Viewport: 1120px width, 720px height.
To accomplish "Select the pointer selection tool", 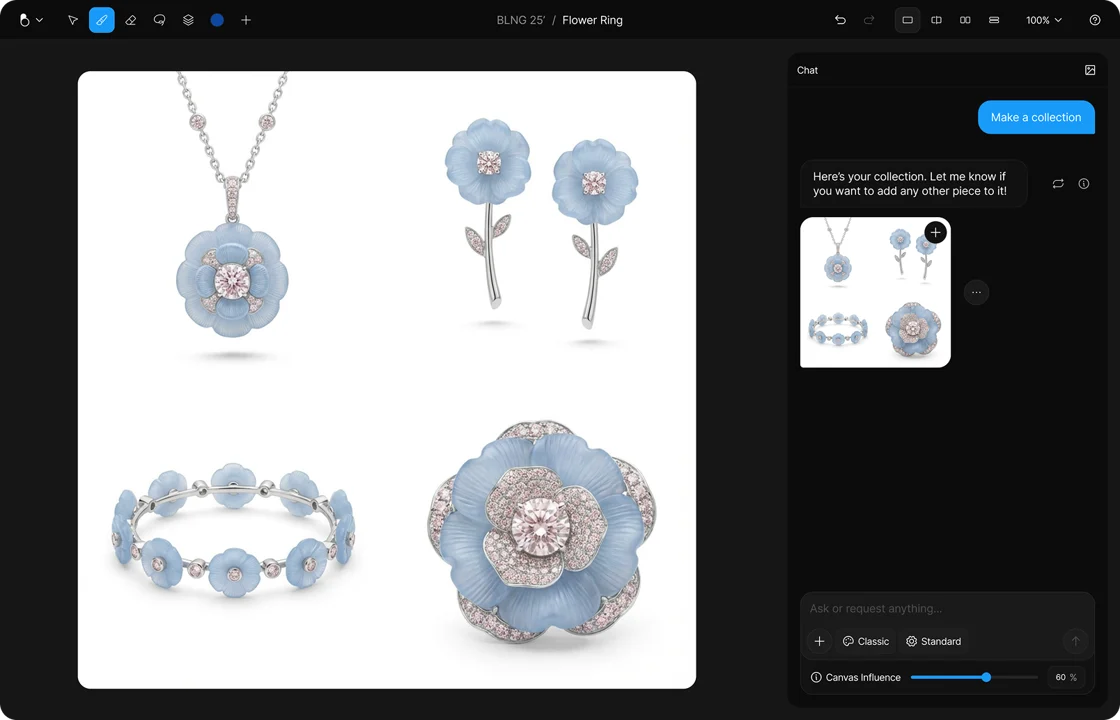I will (73, 20).
